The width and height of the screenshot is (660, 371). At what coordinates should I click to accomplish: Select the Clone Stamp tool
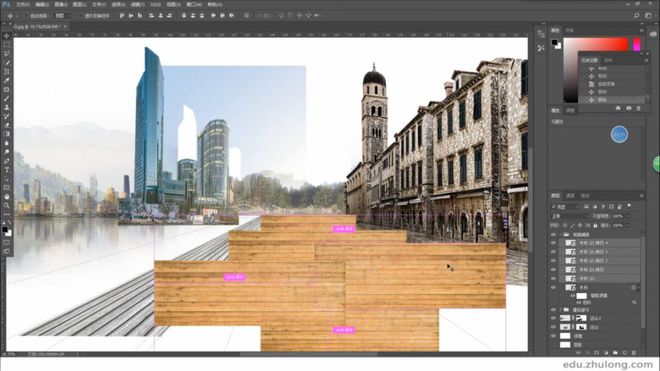coord(6,107)
